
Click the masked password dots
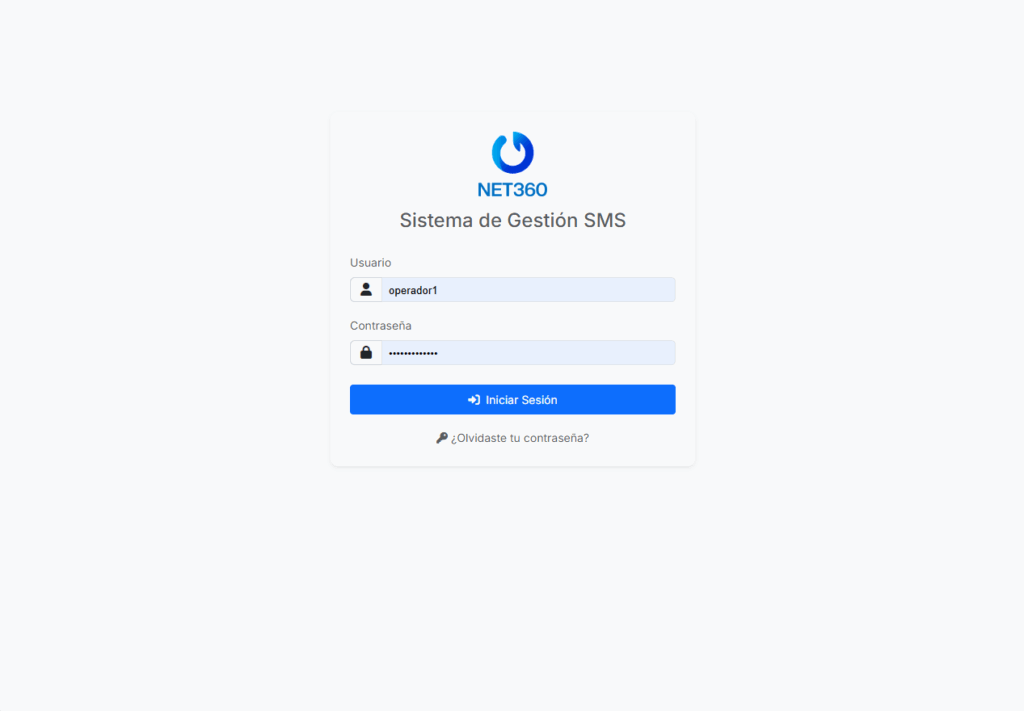tap(413, 353)
